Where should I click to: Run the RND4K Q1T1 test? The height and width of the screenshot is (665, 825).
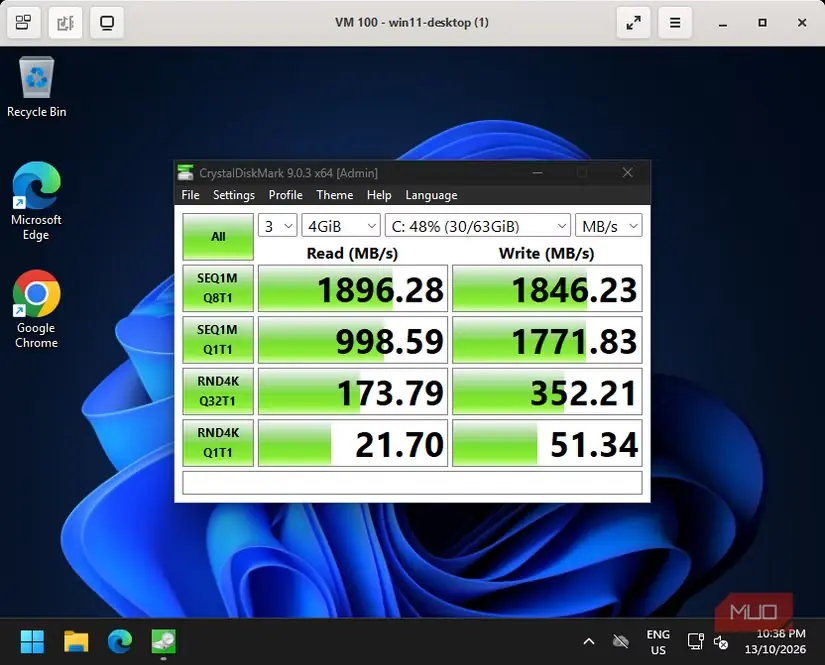point(218,443)
